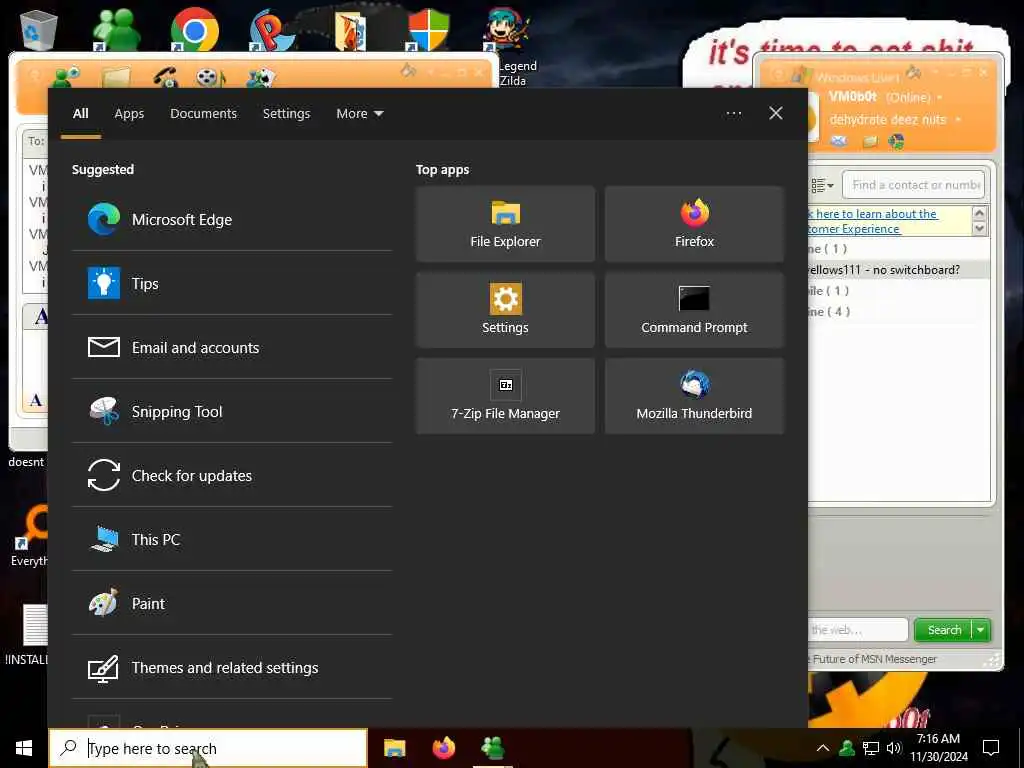Open Microsoft Edge from Suggested list
Image resolution: width=1024 pixels, height=768 pixels.
[232, 219]
